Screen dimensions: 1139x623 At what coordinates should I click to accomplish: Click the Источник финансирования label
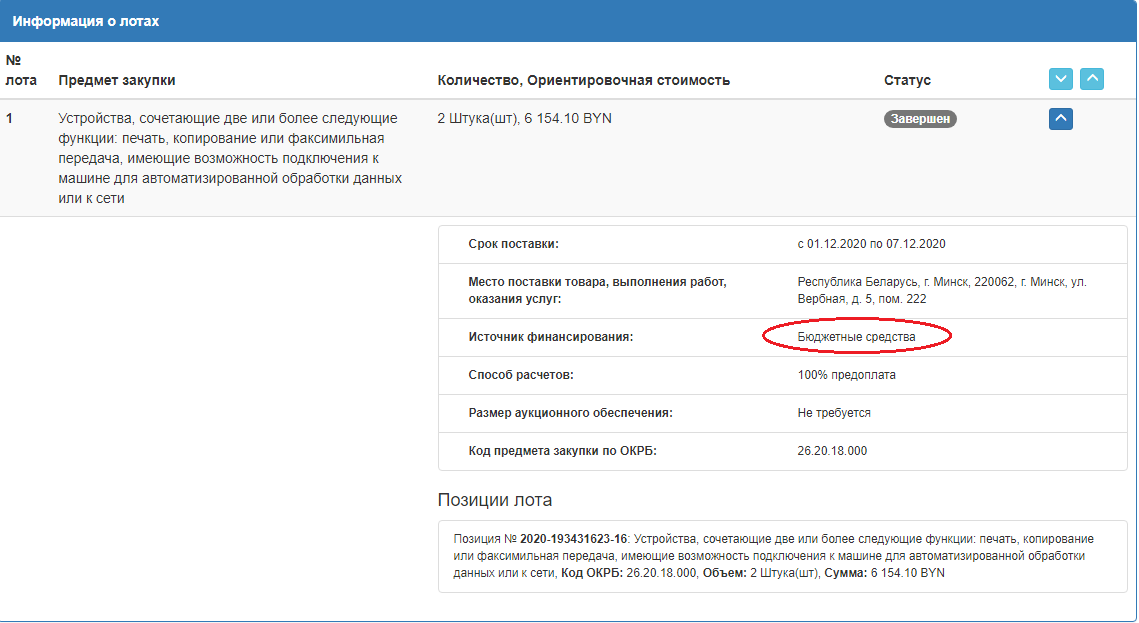(551, 337)
